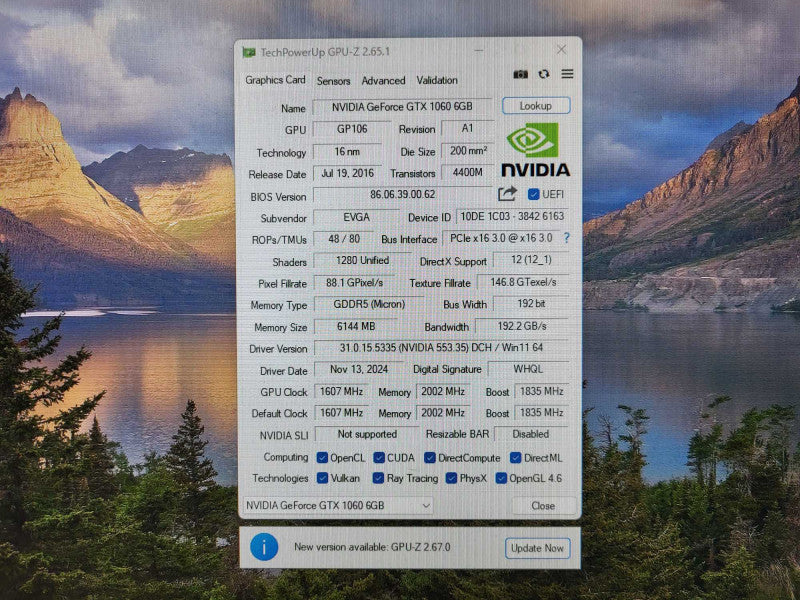This screenshot has width=800, height=600.
Task: Switch to the Sensors tab
Action: [333, 81]
